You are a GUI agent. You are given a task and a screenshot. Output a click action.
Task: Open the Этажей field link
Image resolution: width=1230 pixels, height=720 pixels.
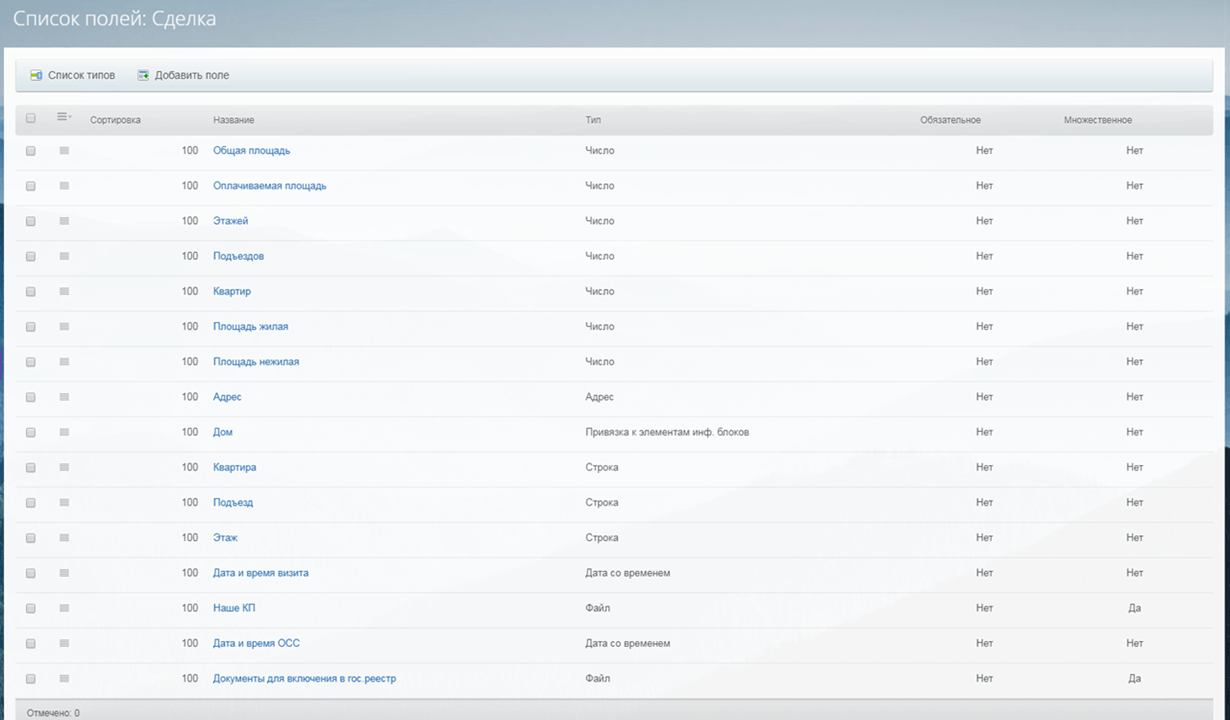[x=231, y=220]
